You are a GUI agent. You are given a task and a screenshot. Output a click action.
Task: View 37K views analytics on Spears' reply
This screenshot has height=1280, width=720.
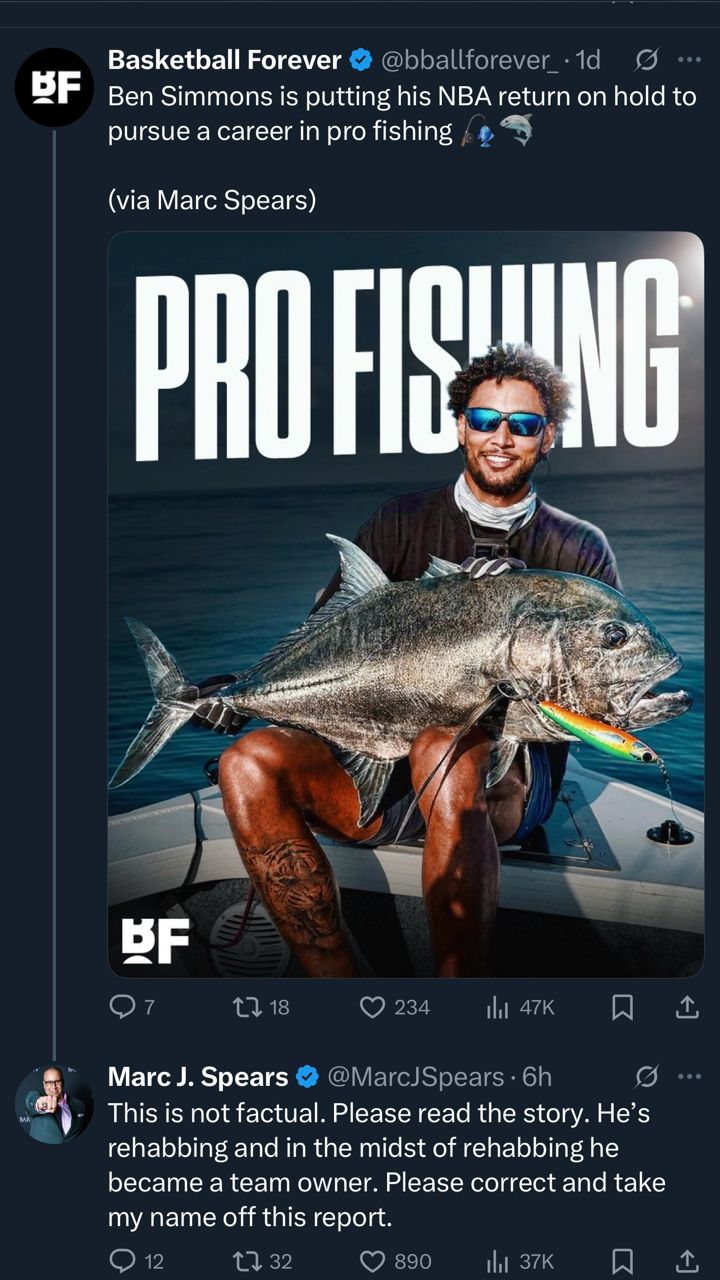[520, 1262]
